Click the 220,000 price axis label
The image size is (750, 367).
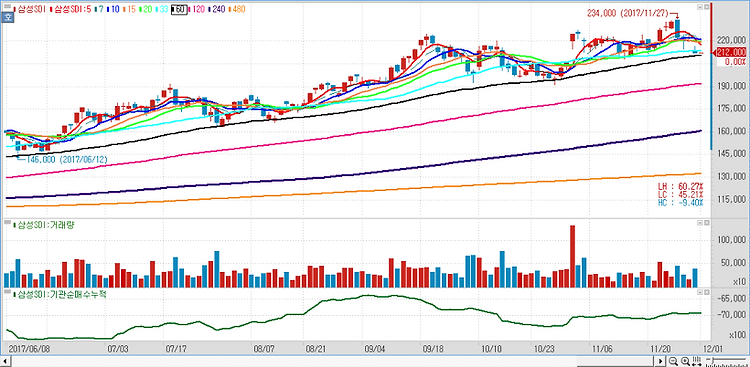pos(730,40)
